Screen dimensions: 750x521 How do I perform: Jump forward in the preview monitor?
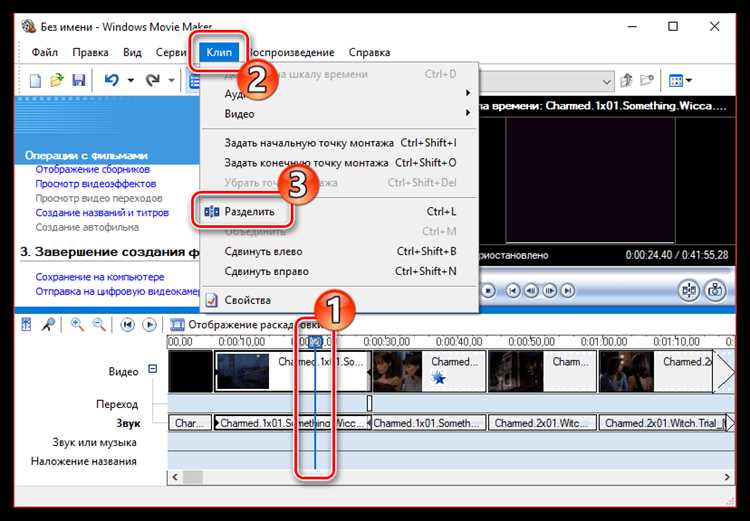point(567,290)
